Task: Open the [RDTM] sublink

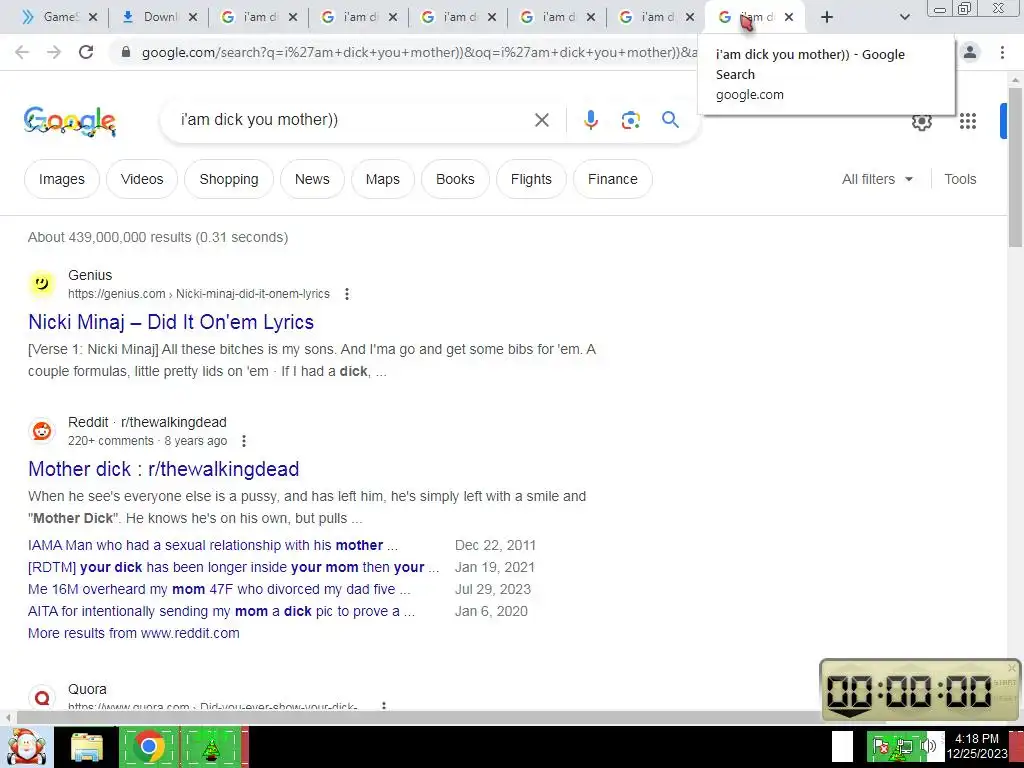Action: tap(233, 567)
